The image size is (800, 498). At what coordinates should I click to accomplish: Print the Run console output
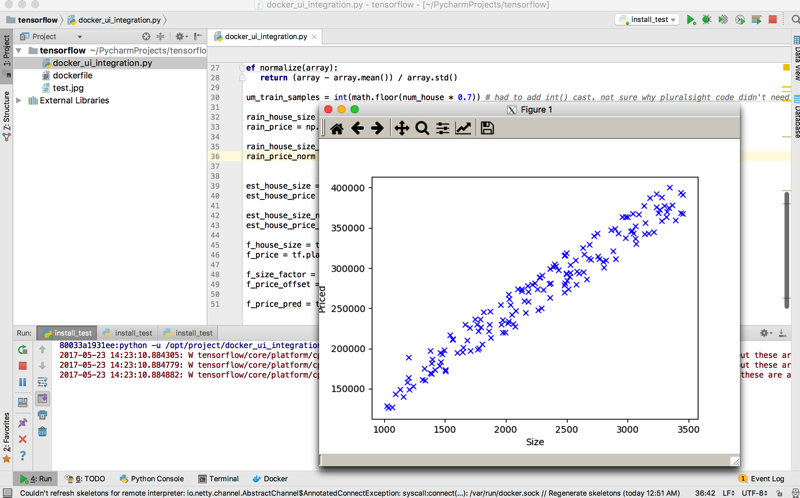[x=42, y=415]
